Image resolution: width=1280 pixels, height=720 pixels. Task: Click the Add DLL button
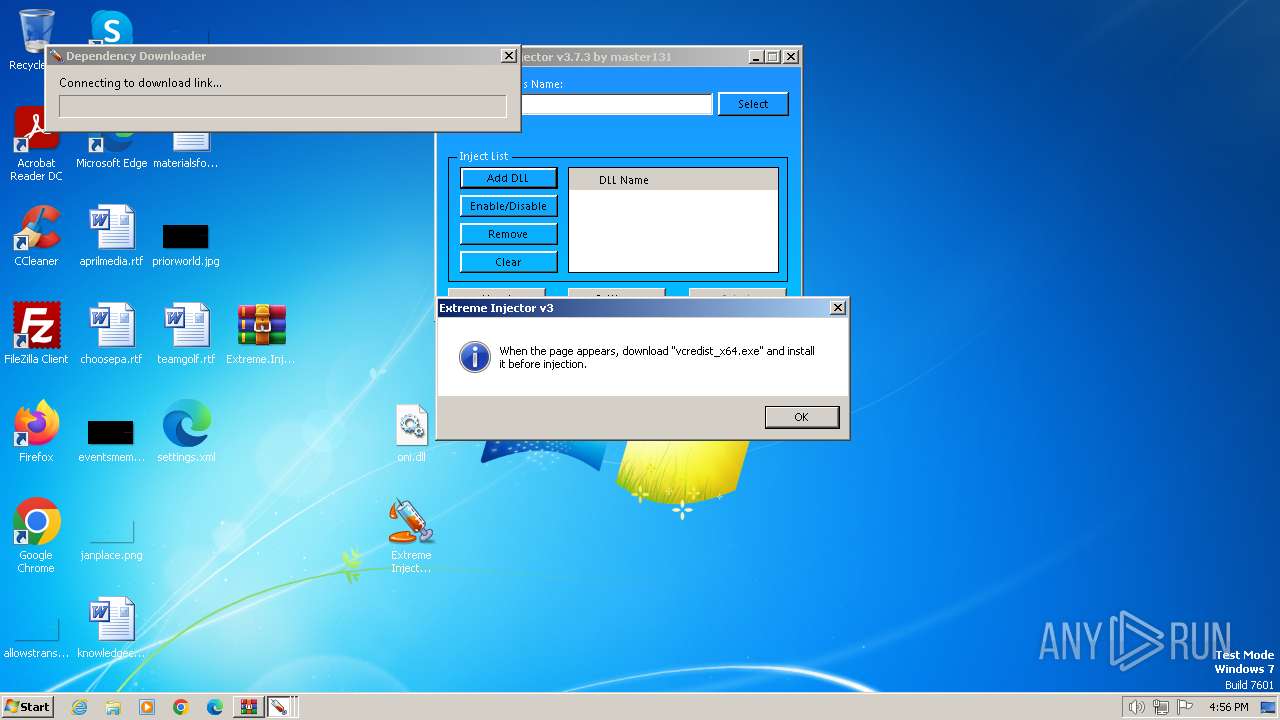click(x=508, y=178)
